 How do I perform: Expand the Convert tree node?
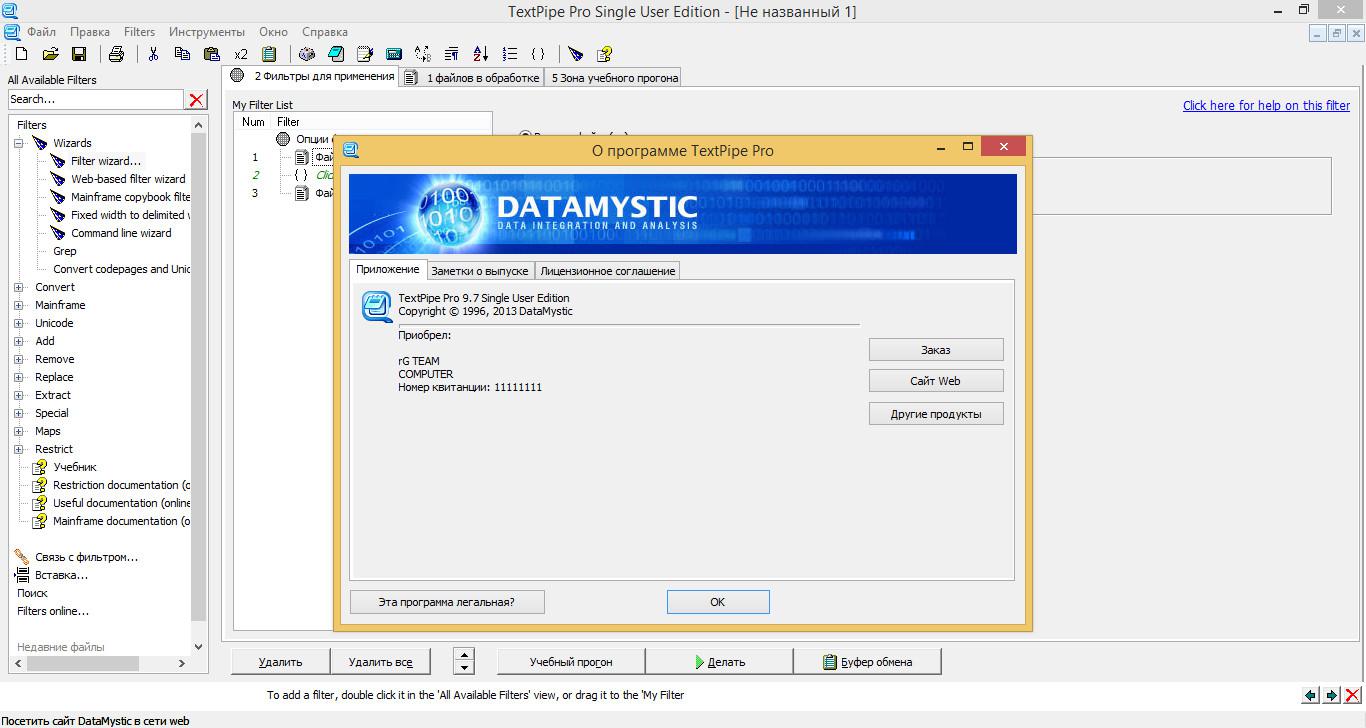(x=19, y=287)
